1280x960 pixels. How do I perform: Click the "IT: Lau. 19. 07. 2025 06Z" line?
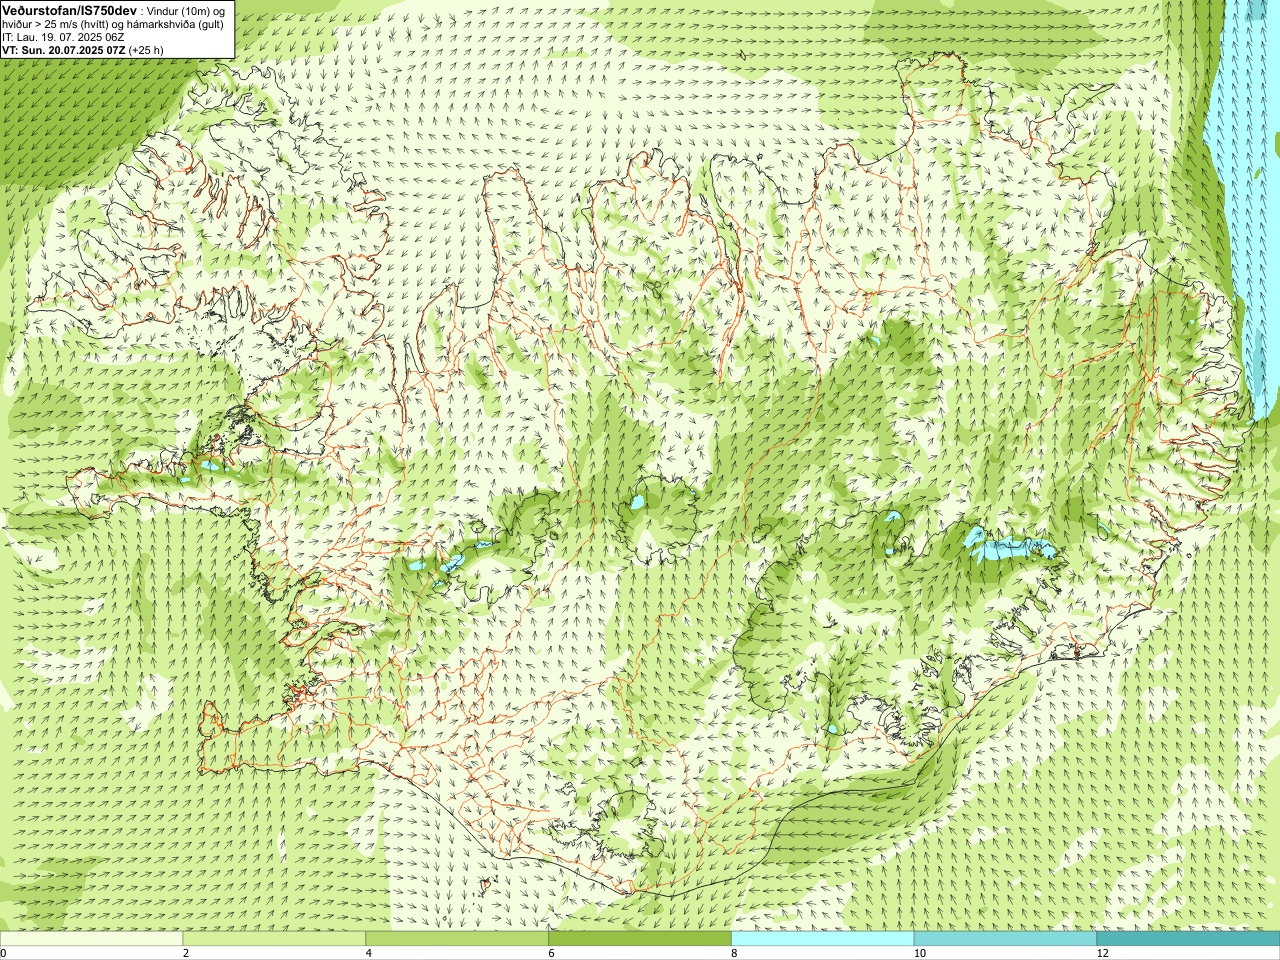tap(63, 37)
